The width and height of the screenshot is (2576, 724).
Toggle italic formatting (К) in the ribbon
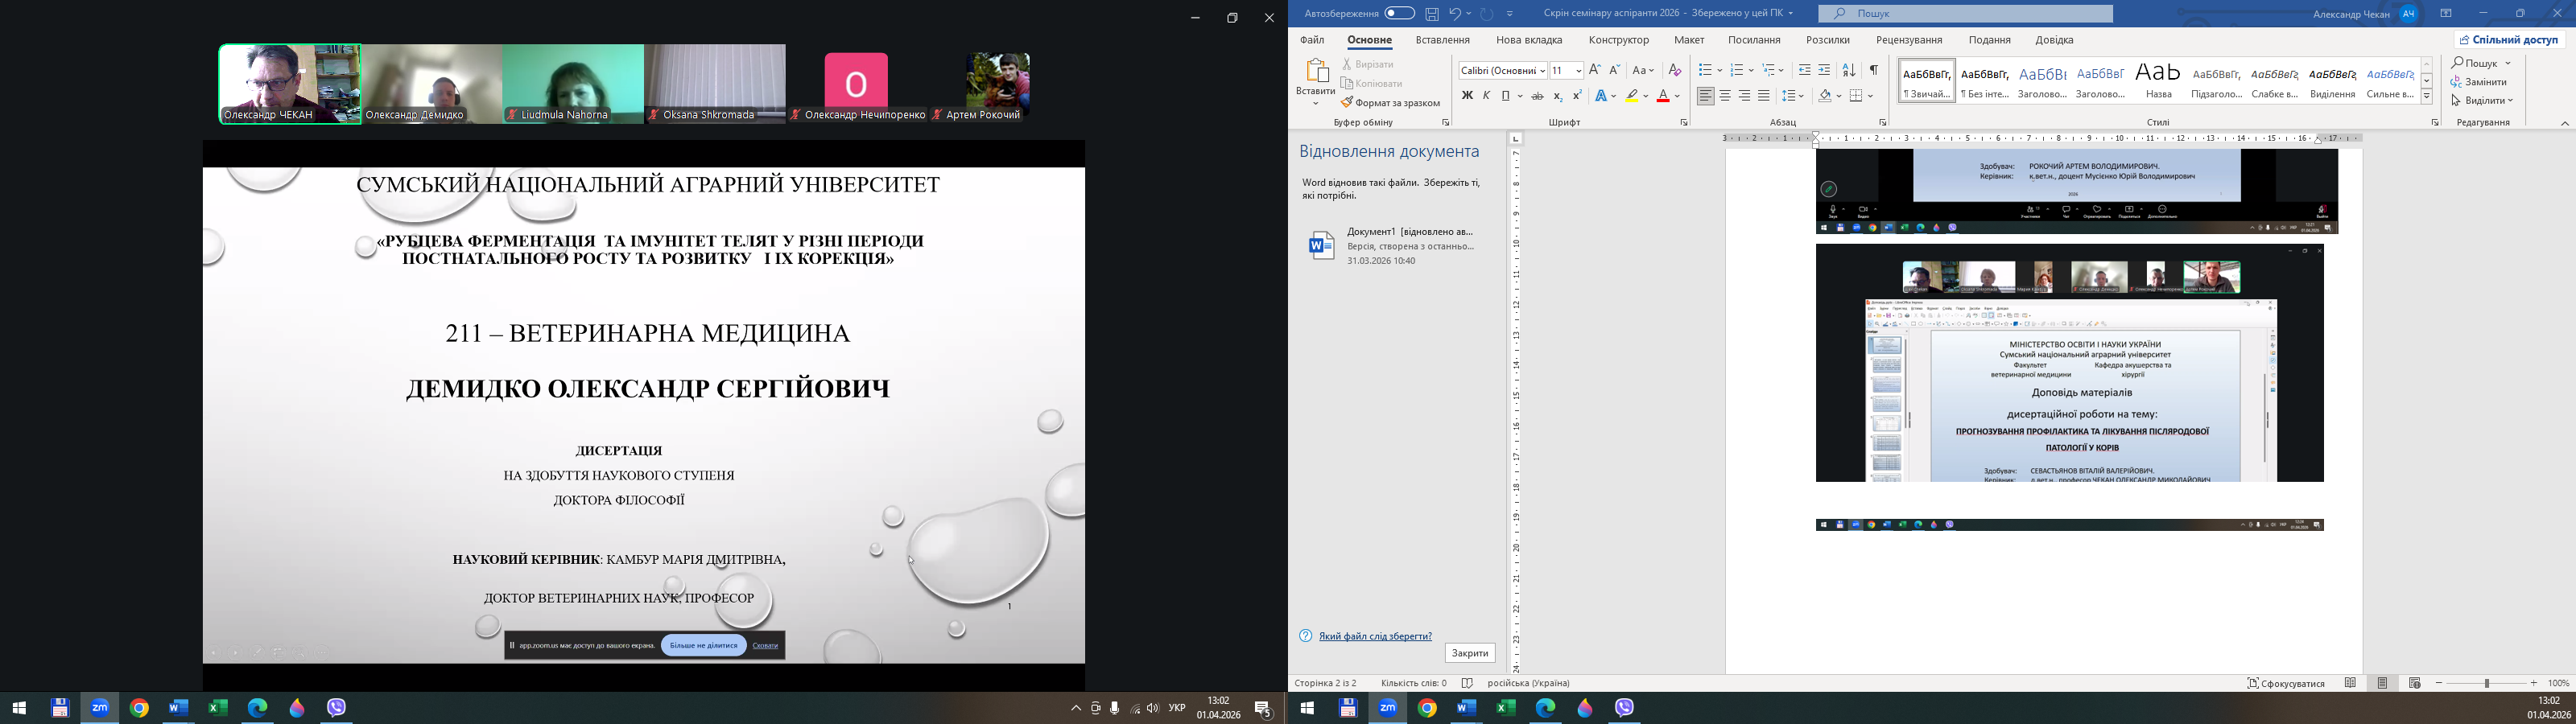1486,96
